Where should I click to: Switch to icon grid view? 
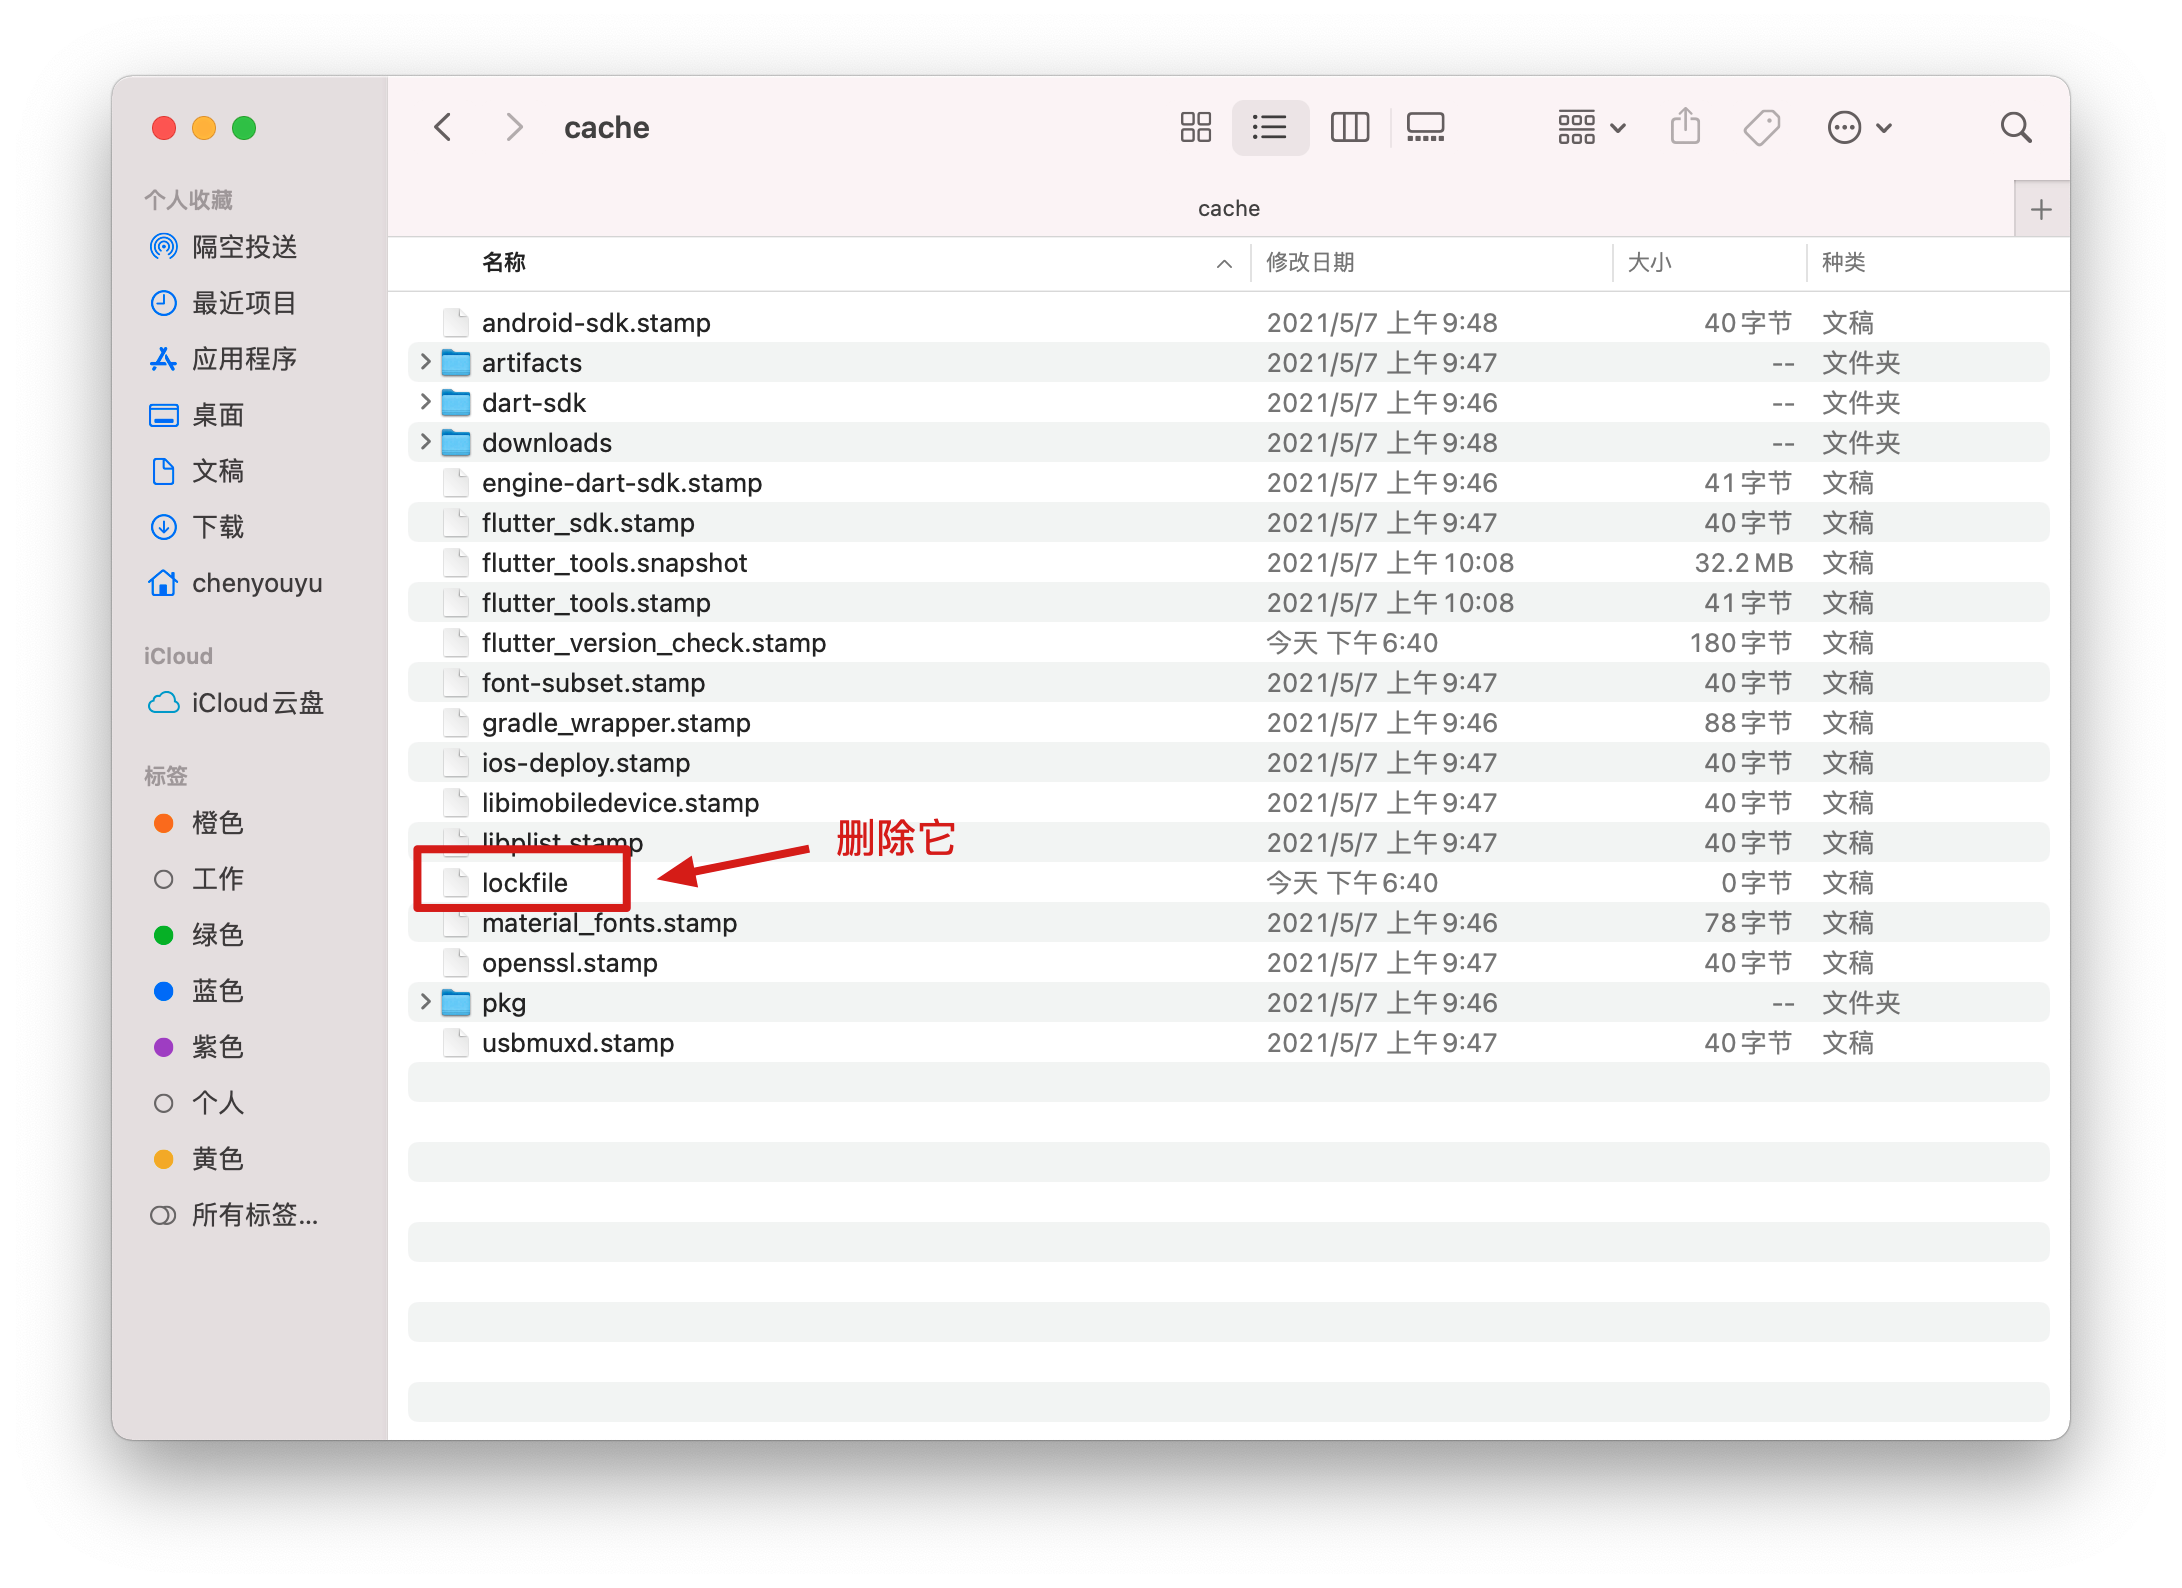[1195, 127]
